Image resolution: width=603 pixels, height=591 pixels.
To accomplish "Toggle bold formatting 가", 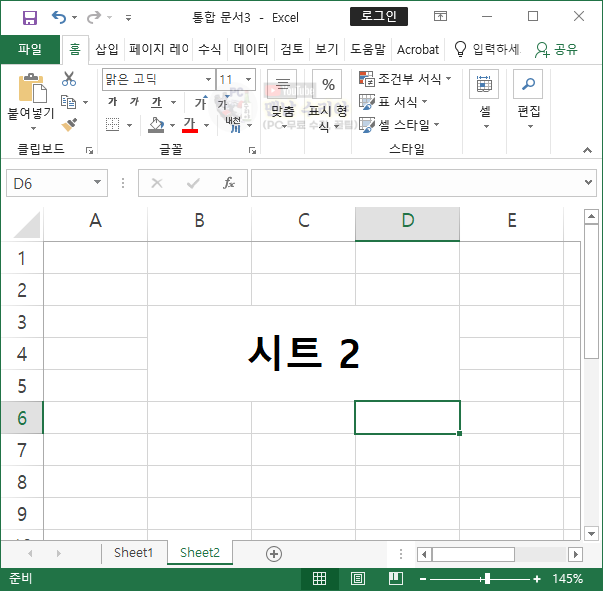I will [113, 102].
